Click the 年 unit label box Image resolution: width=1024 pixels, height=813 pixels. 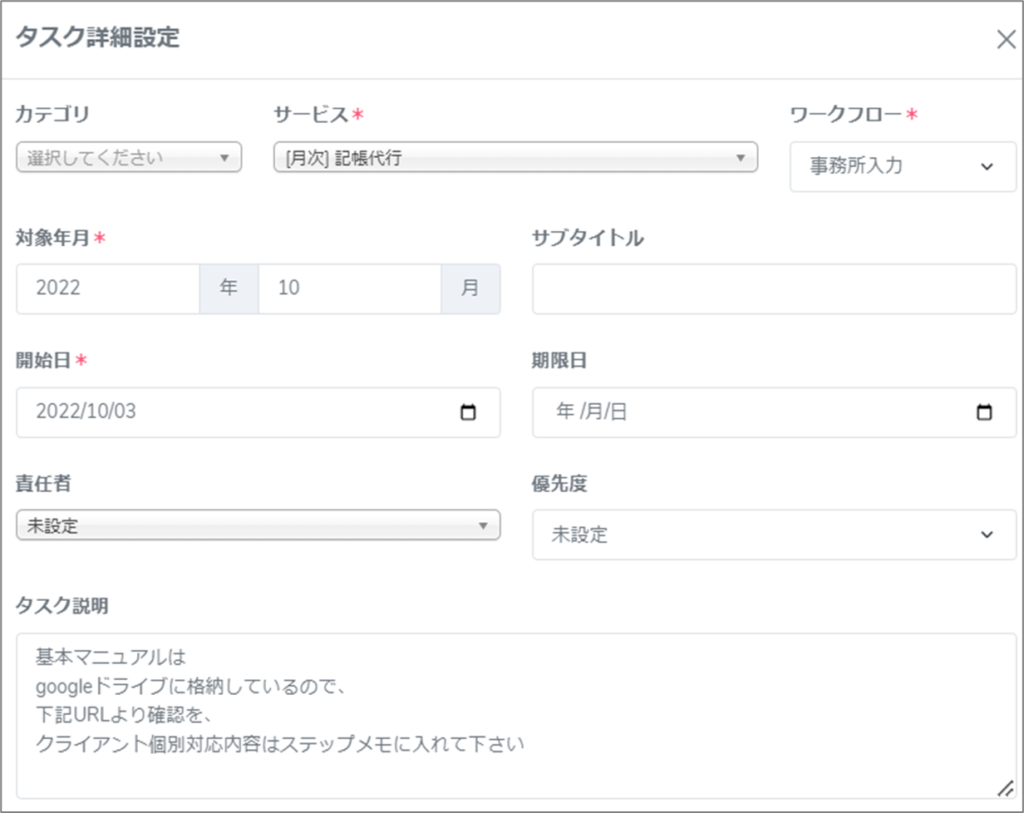pos(229,288)
